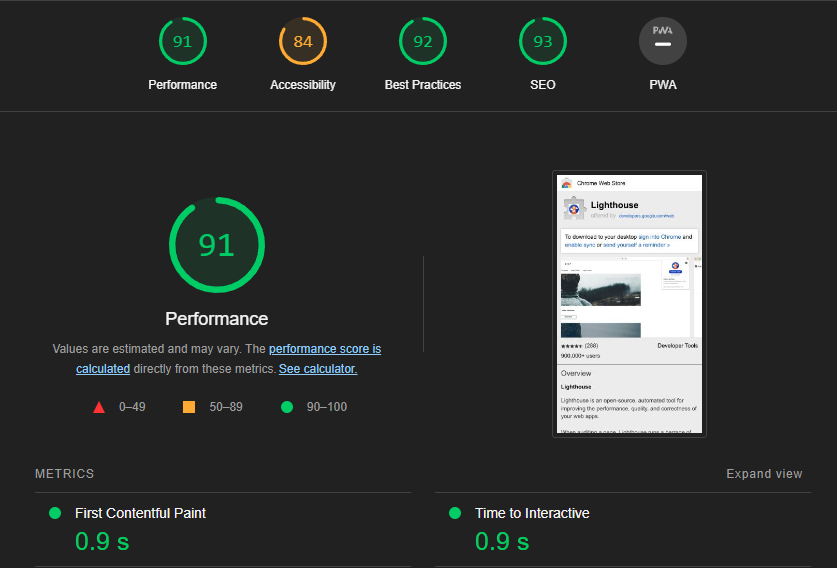Click the Best Practices category label

click(423, 85)
